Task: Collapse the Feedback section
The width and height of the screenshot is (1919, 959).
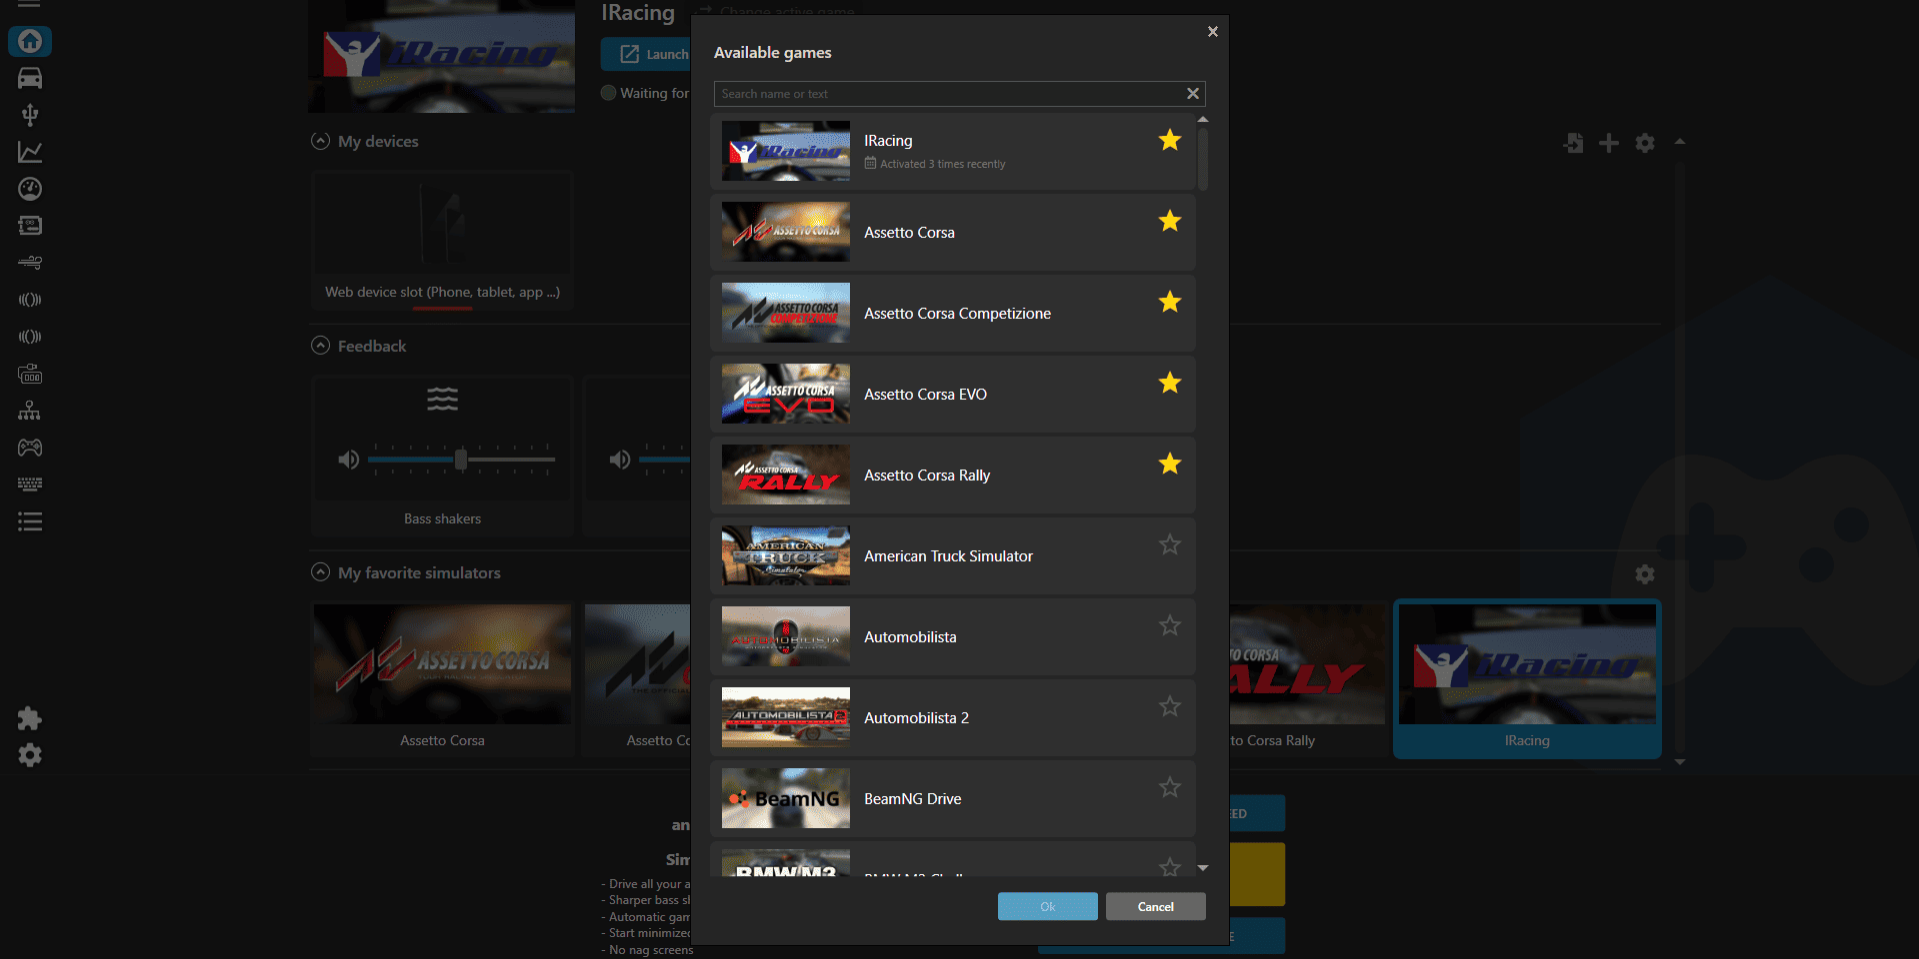Action: point(320,345)
